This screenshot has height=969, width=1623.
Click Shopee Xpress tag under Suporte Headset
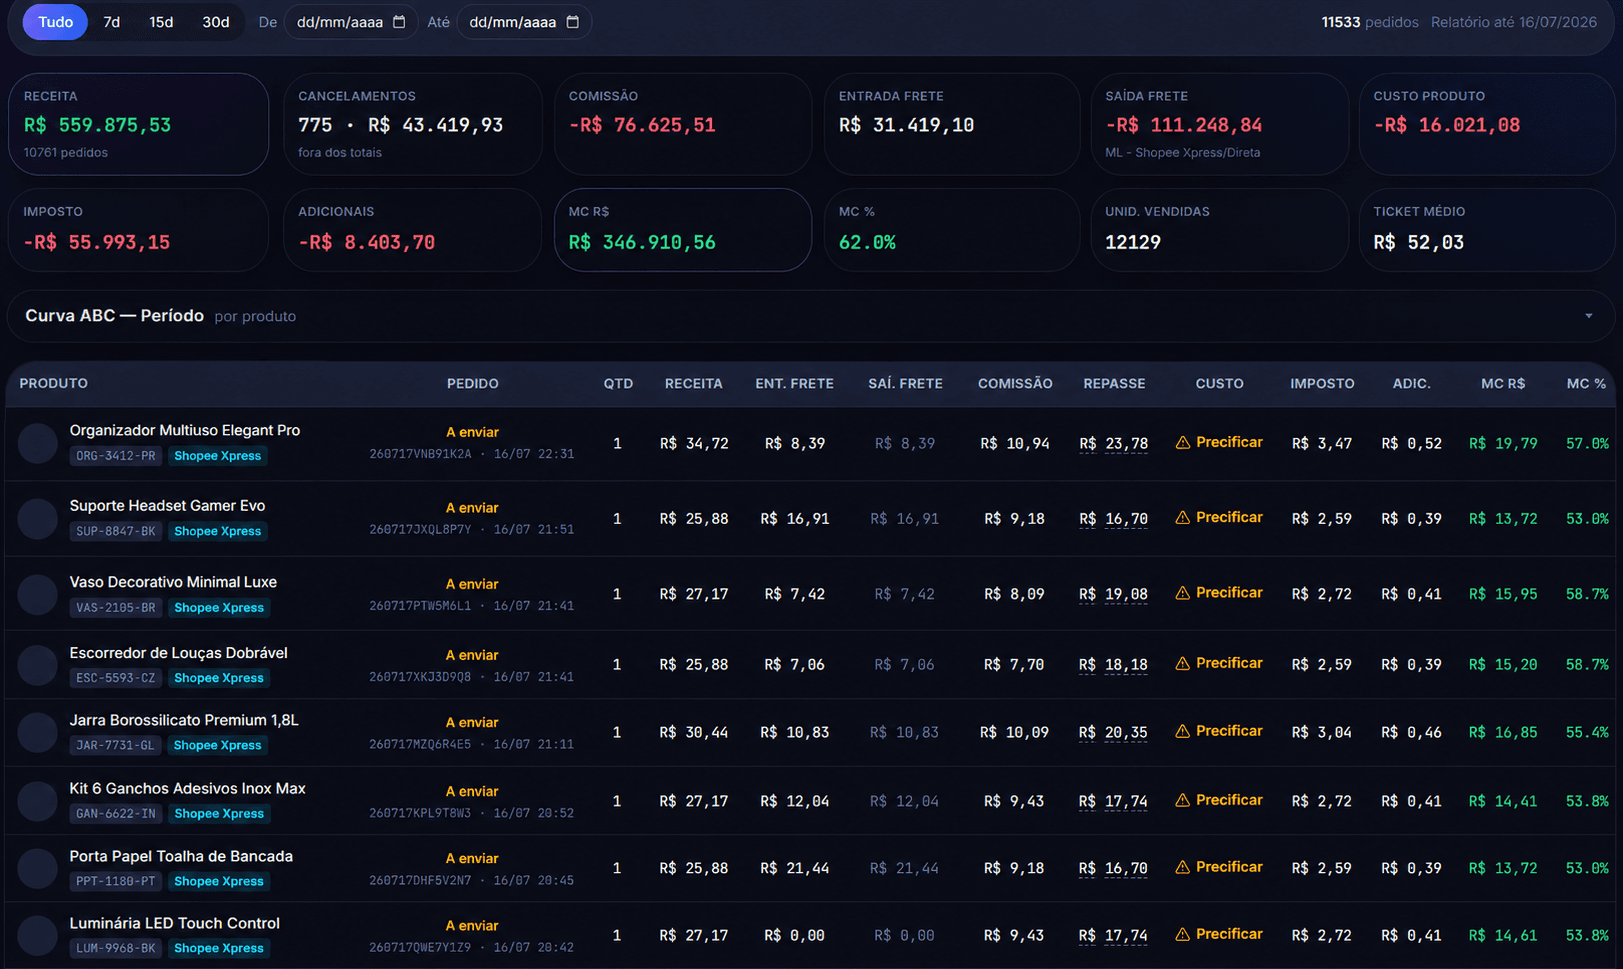pyautogui.click(x=218, y=531)
